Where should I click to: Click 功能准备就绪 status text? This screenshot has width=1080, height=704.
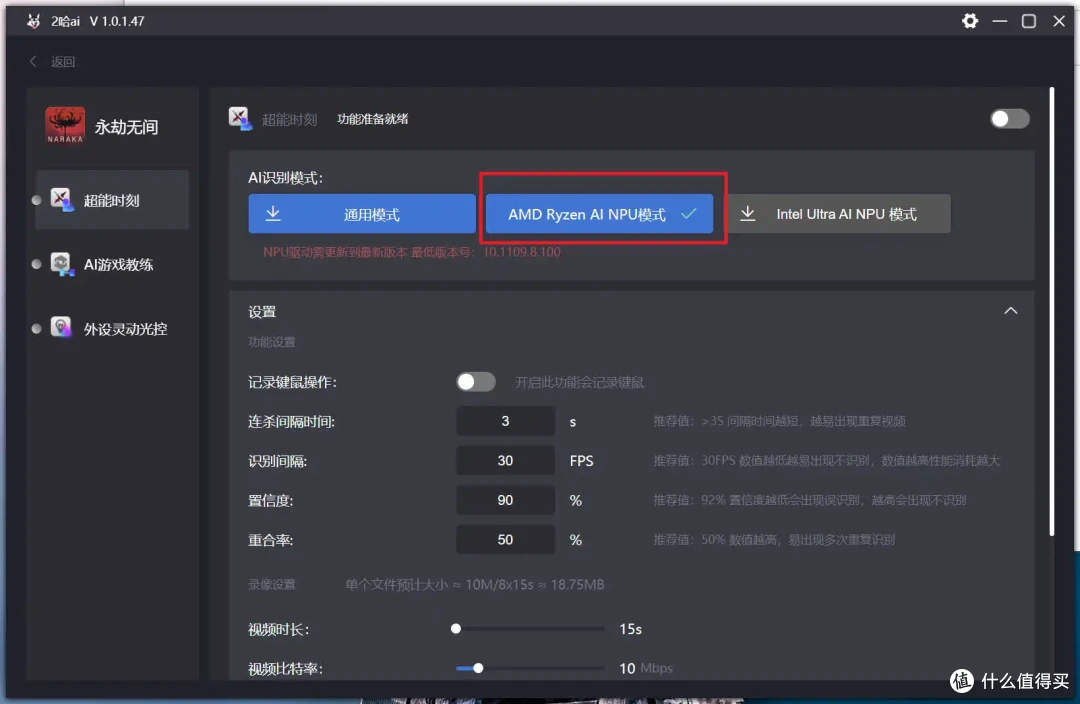[372, 119]
